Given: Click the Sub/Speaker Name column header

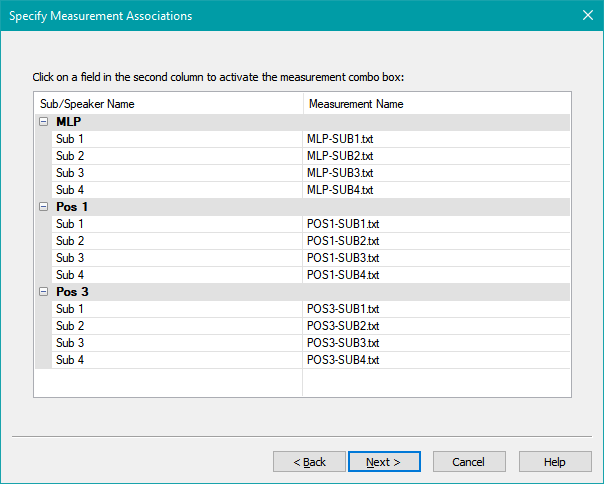Looking at the screenshot, I should tap(169, 104).
